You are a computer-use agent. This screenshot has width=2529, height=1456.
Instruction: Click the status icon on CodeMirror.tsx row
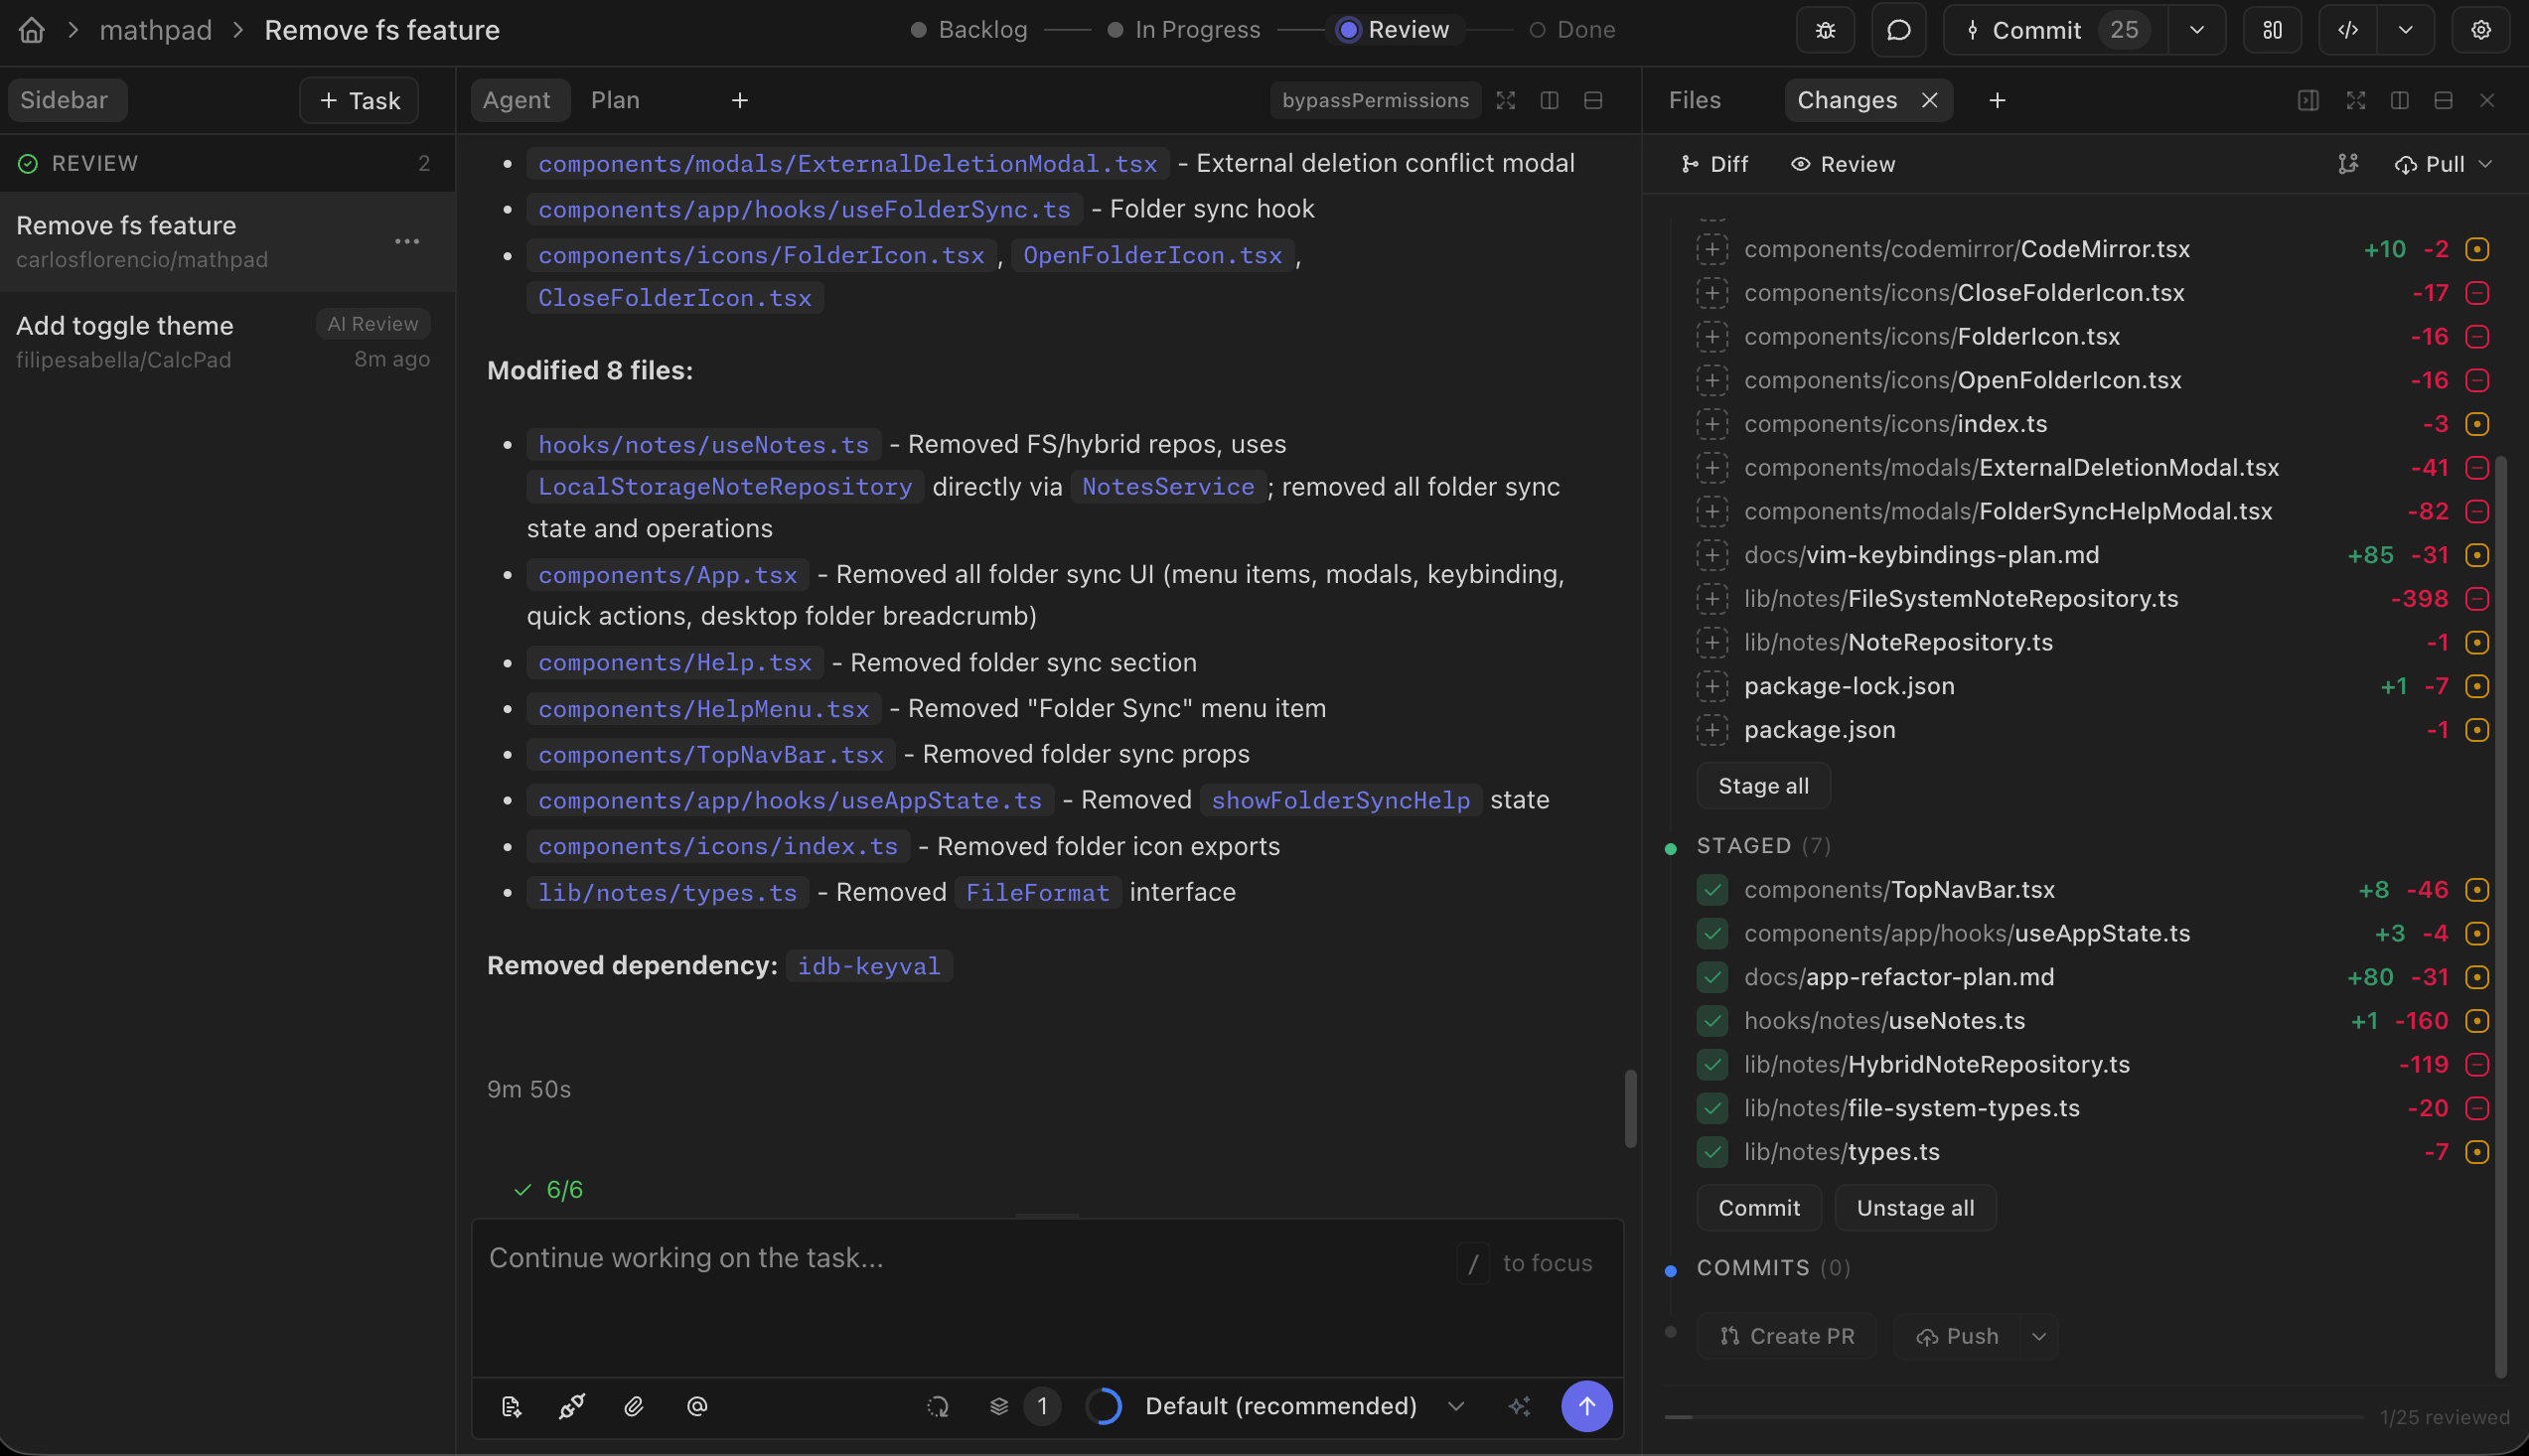pos(2476,249)
